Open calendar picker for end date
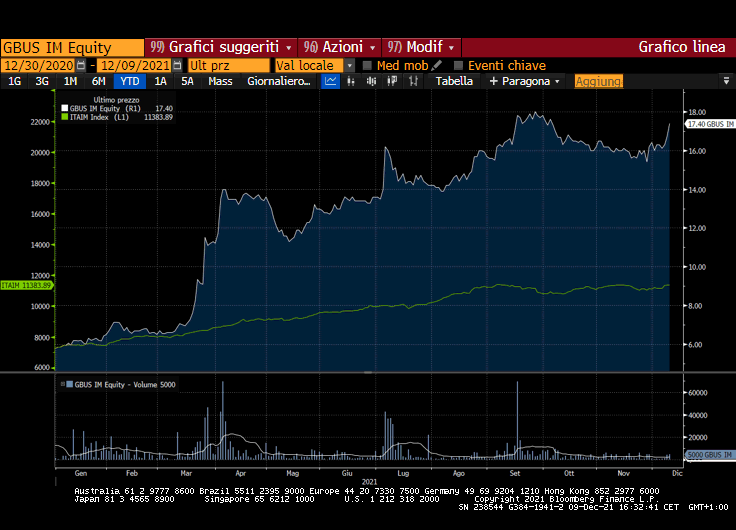Image resolution: width=736 pixels, height=530 pixels. coord(178,65)
